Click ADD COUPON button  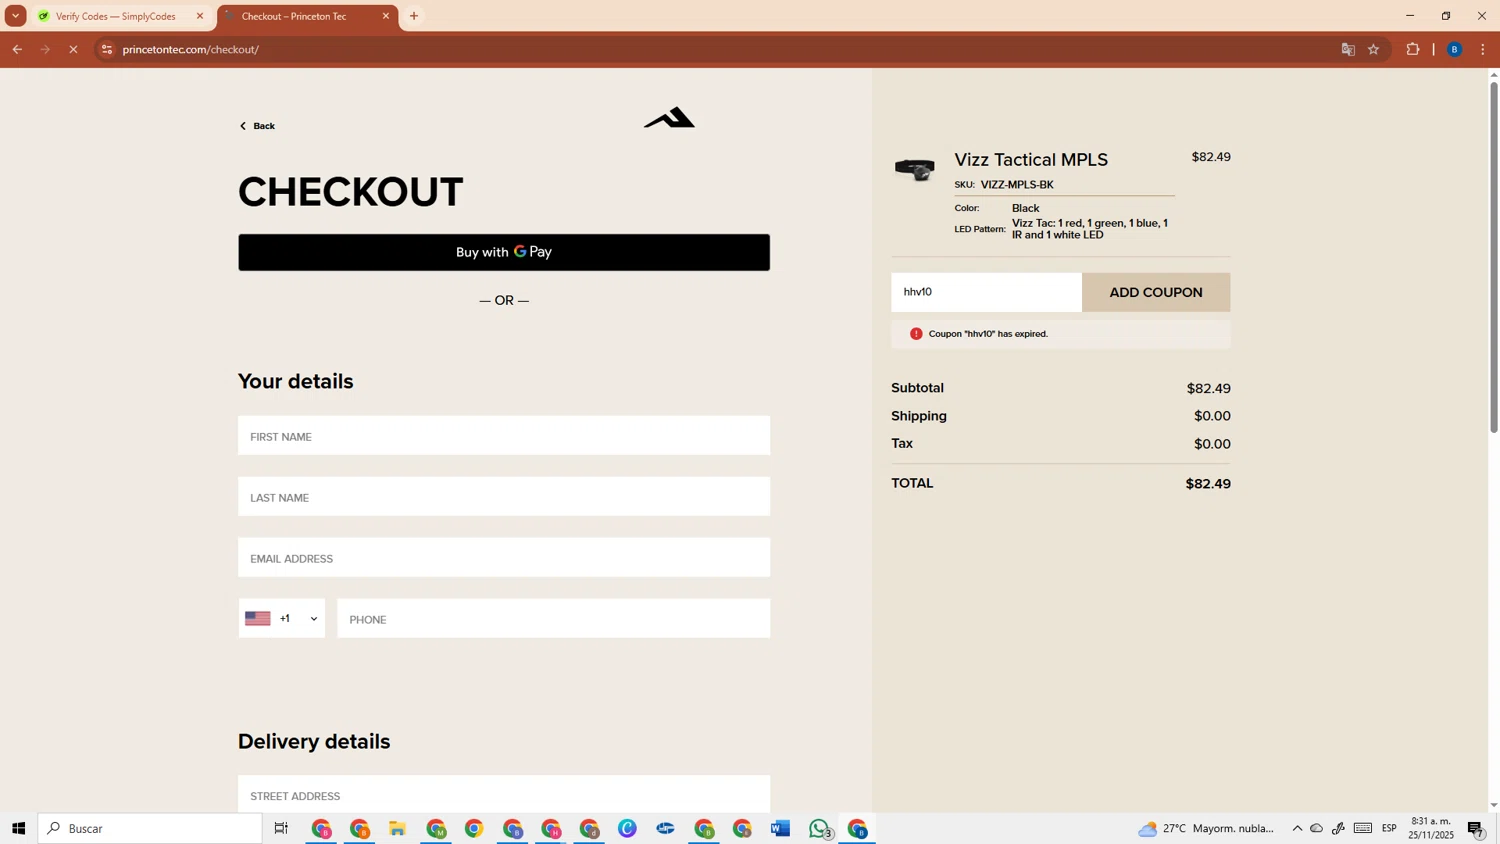(1156, 292)
